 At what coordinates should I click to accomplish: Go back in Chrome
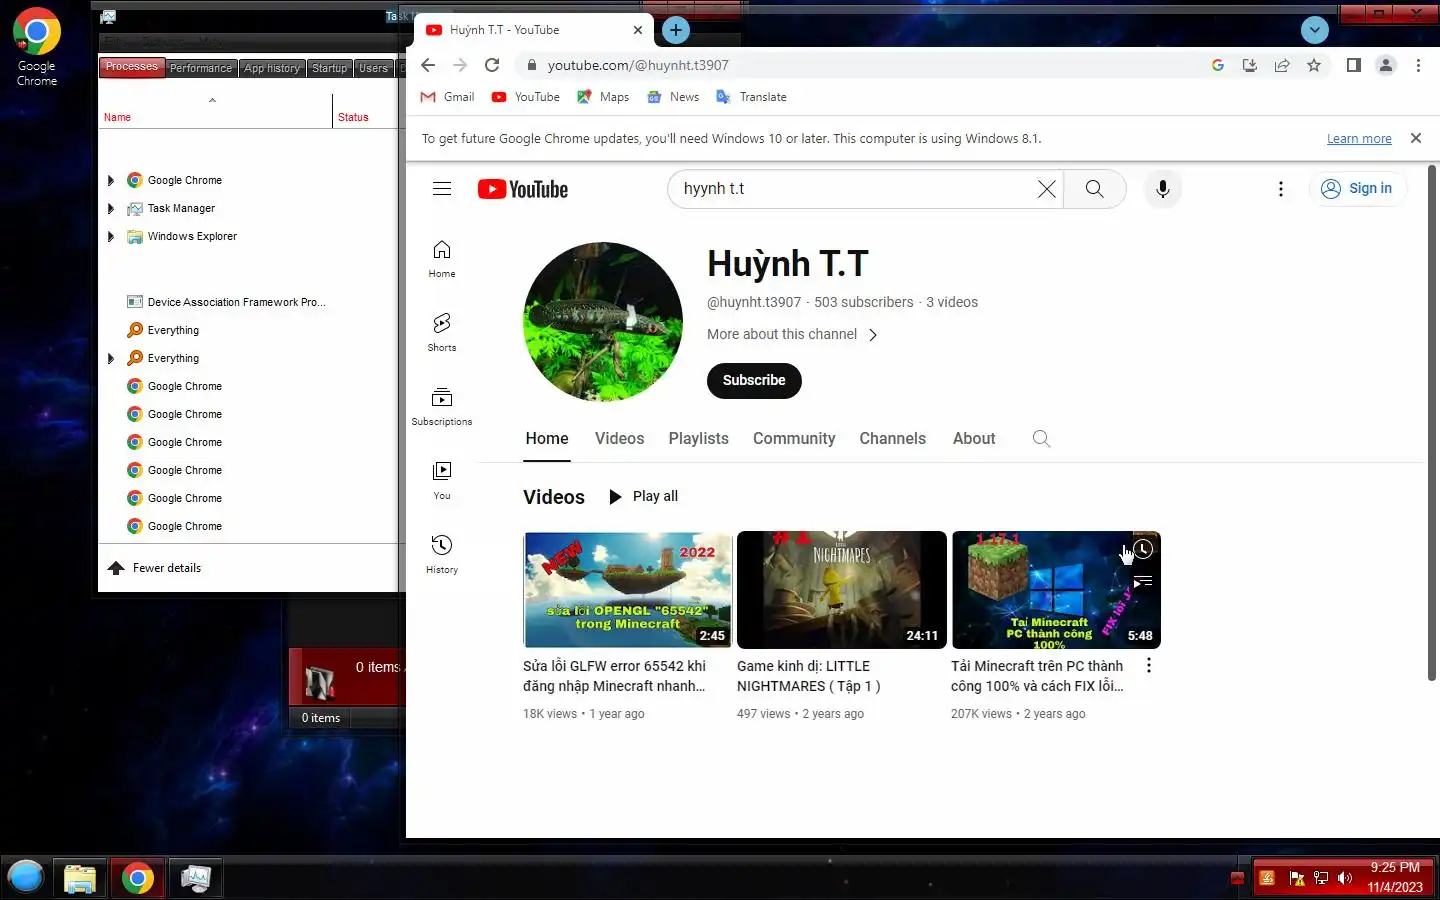click(x=428, y=65)
